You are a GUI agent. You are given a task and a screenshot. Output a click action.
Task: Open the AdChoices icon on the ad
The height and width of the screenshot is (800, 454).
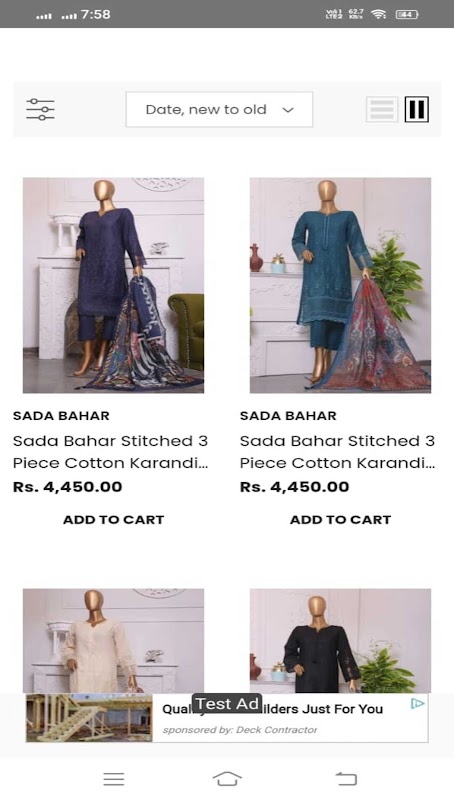pyautogui.click(x=417, y=704)
